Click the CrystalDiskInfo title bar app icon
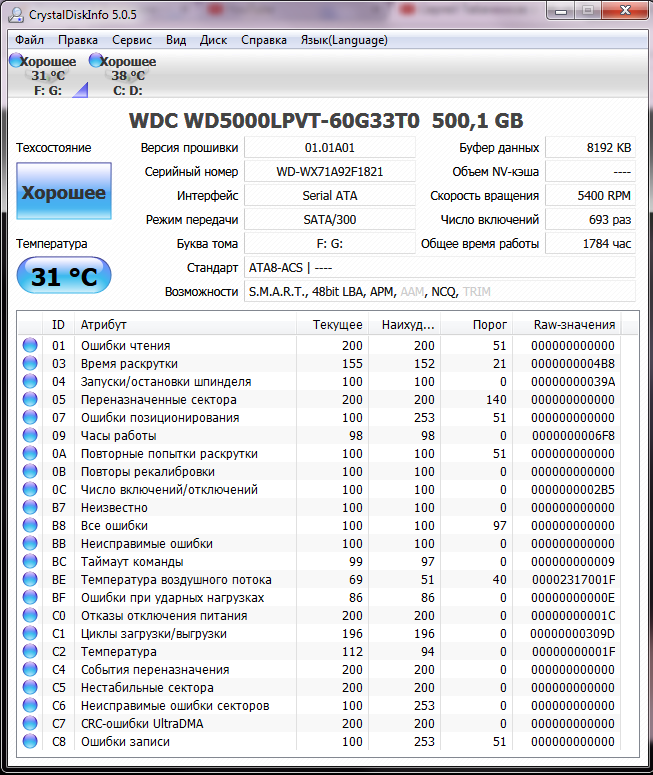 (16, 14)
